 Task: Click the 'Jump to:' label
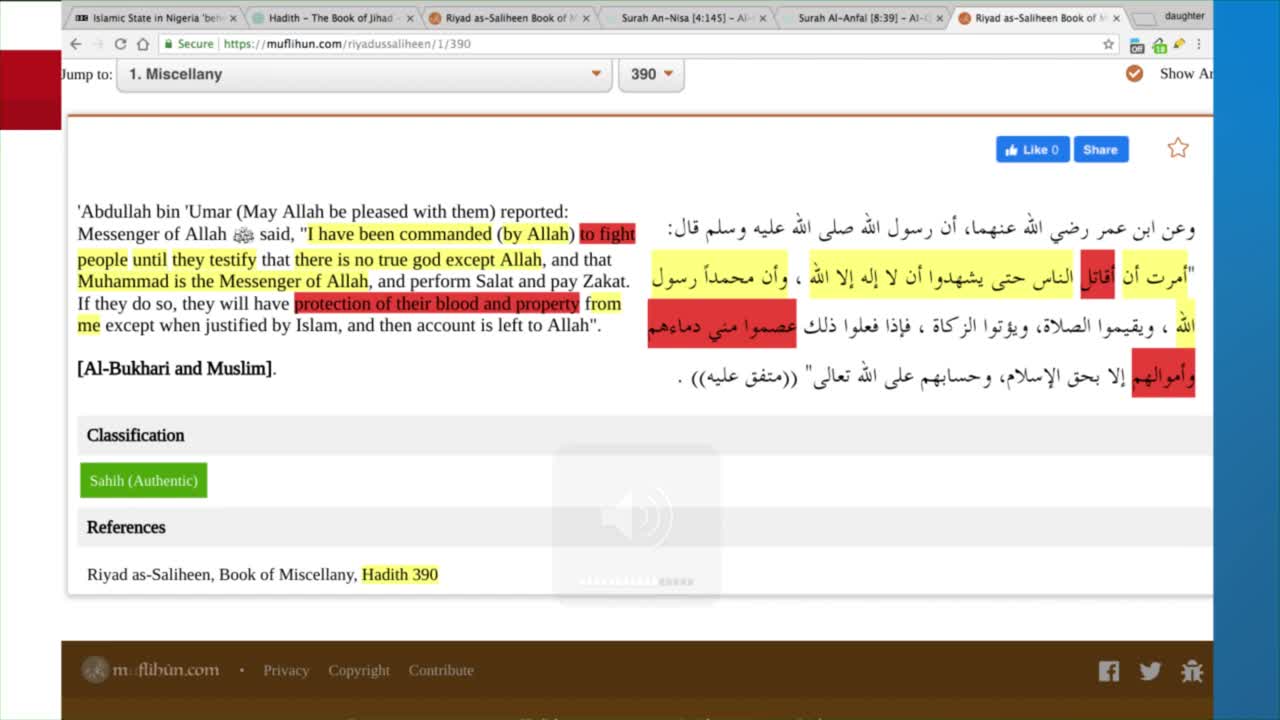(87, 74)
